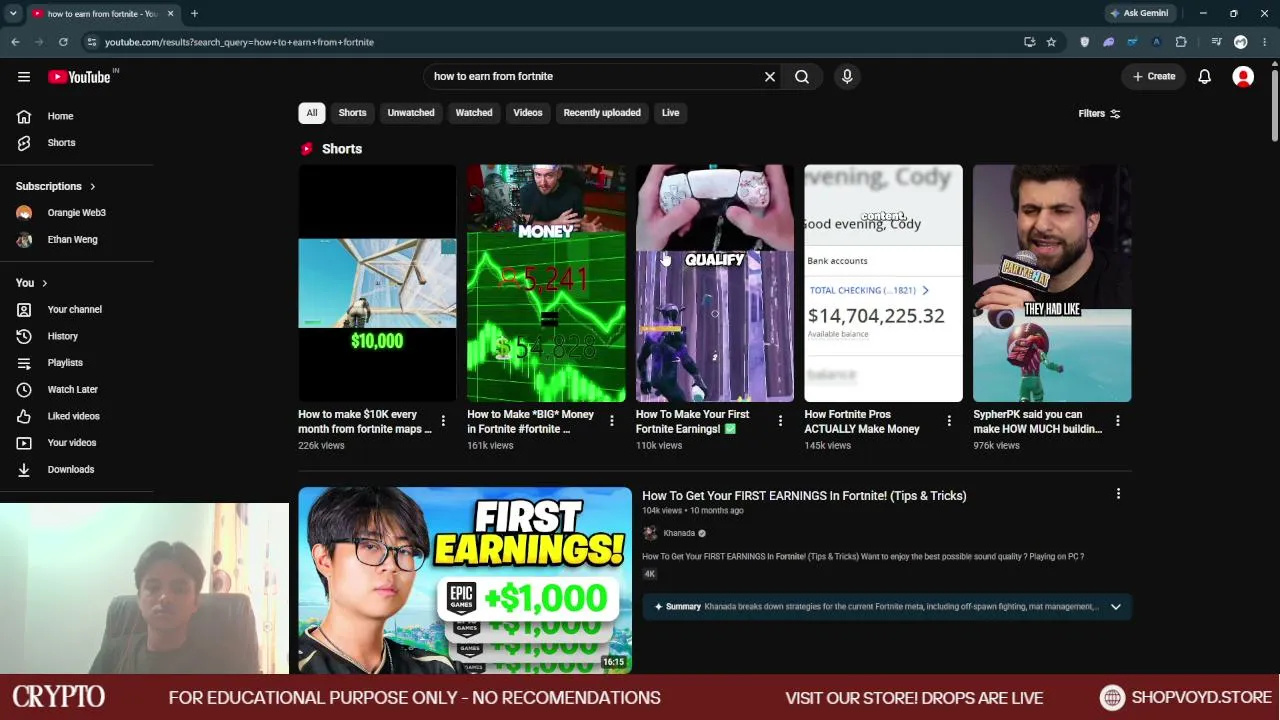Screen dimensions: 1280x720
Task: Expand the You section chevron
Action: (44, 283)
